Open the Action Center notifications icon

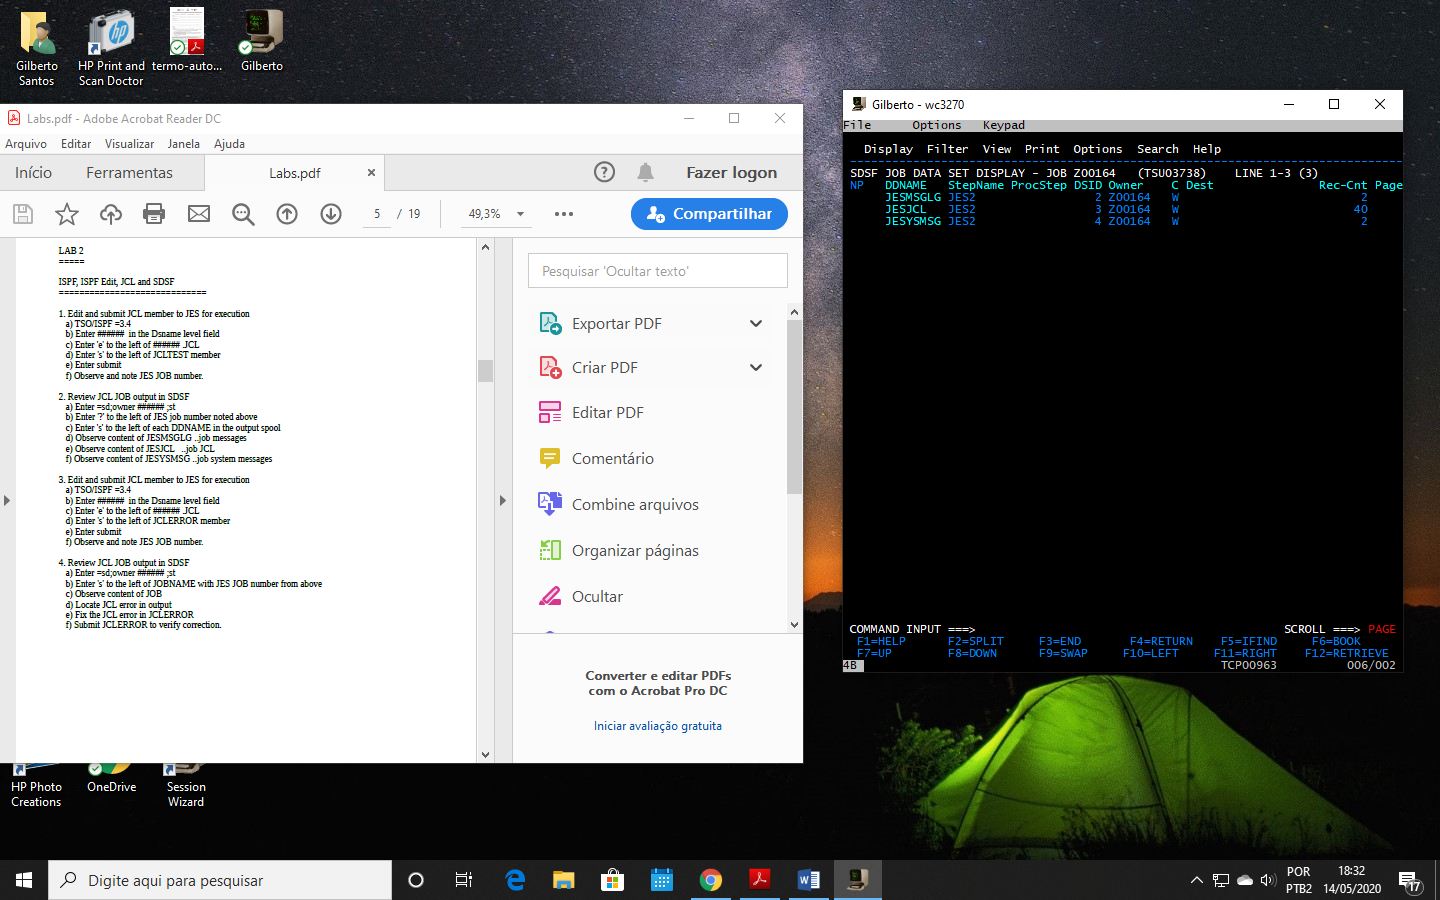point(1410,881)
